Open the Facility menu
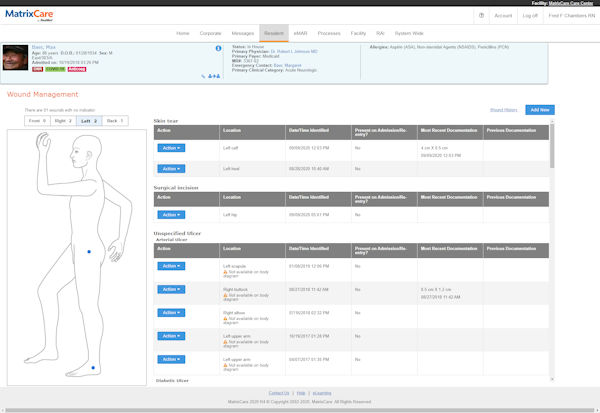Screen dimensions: 600x413 click(358, 33)
